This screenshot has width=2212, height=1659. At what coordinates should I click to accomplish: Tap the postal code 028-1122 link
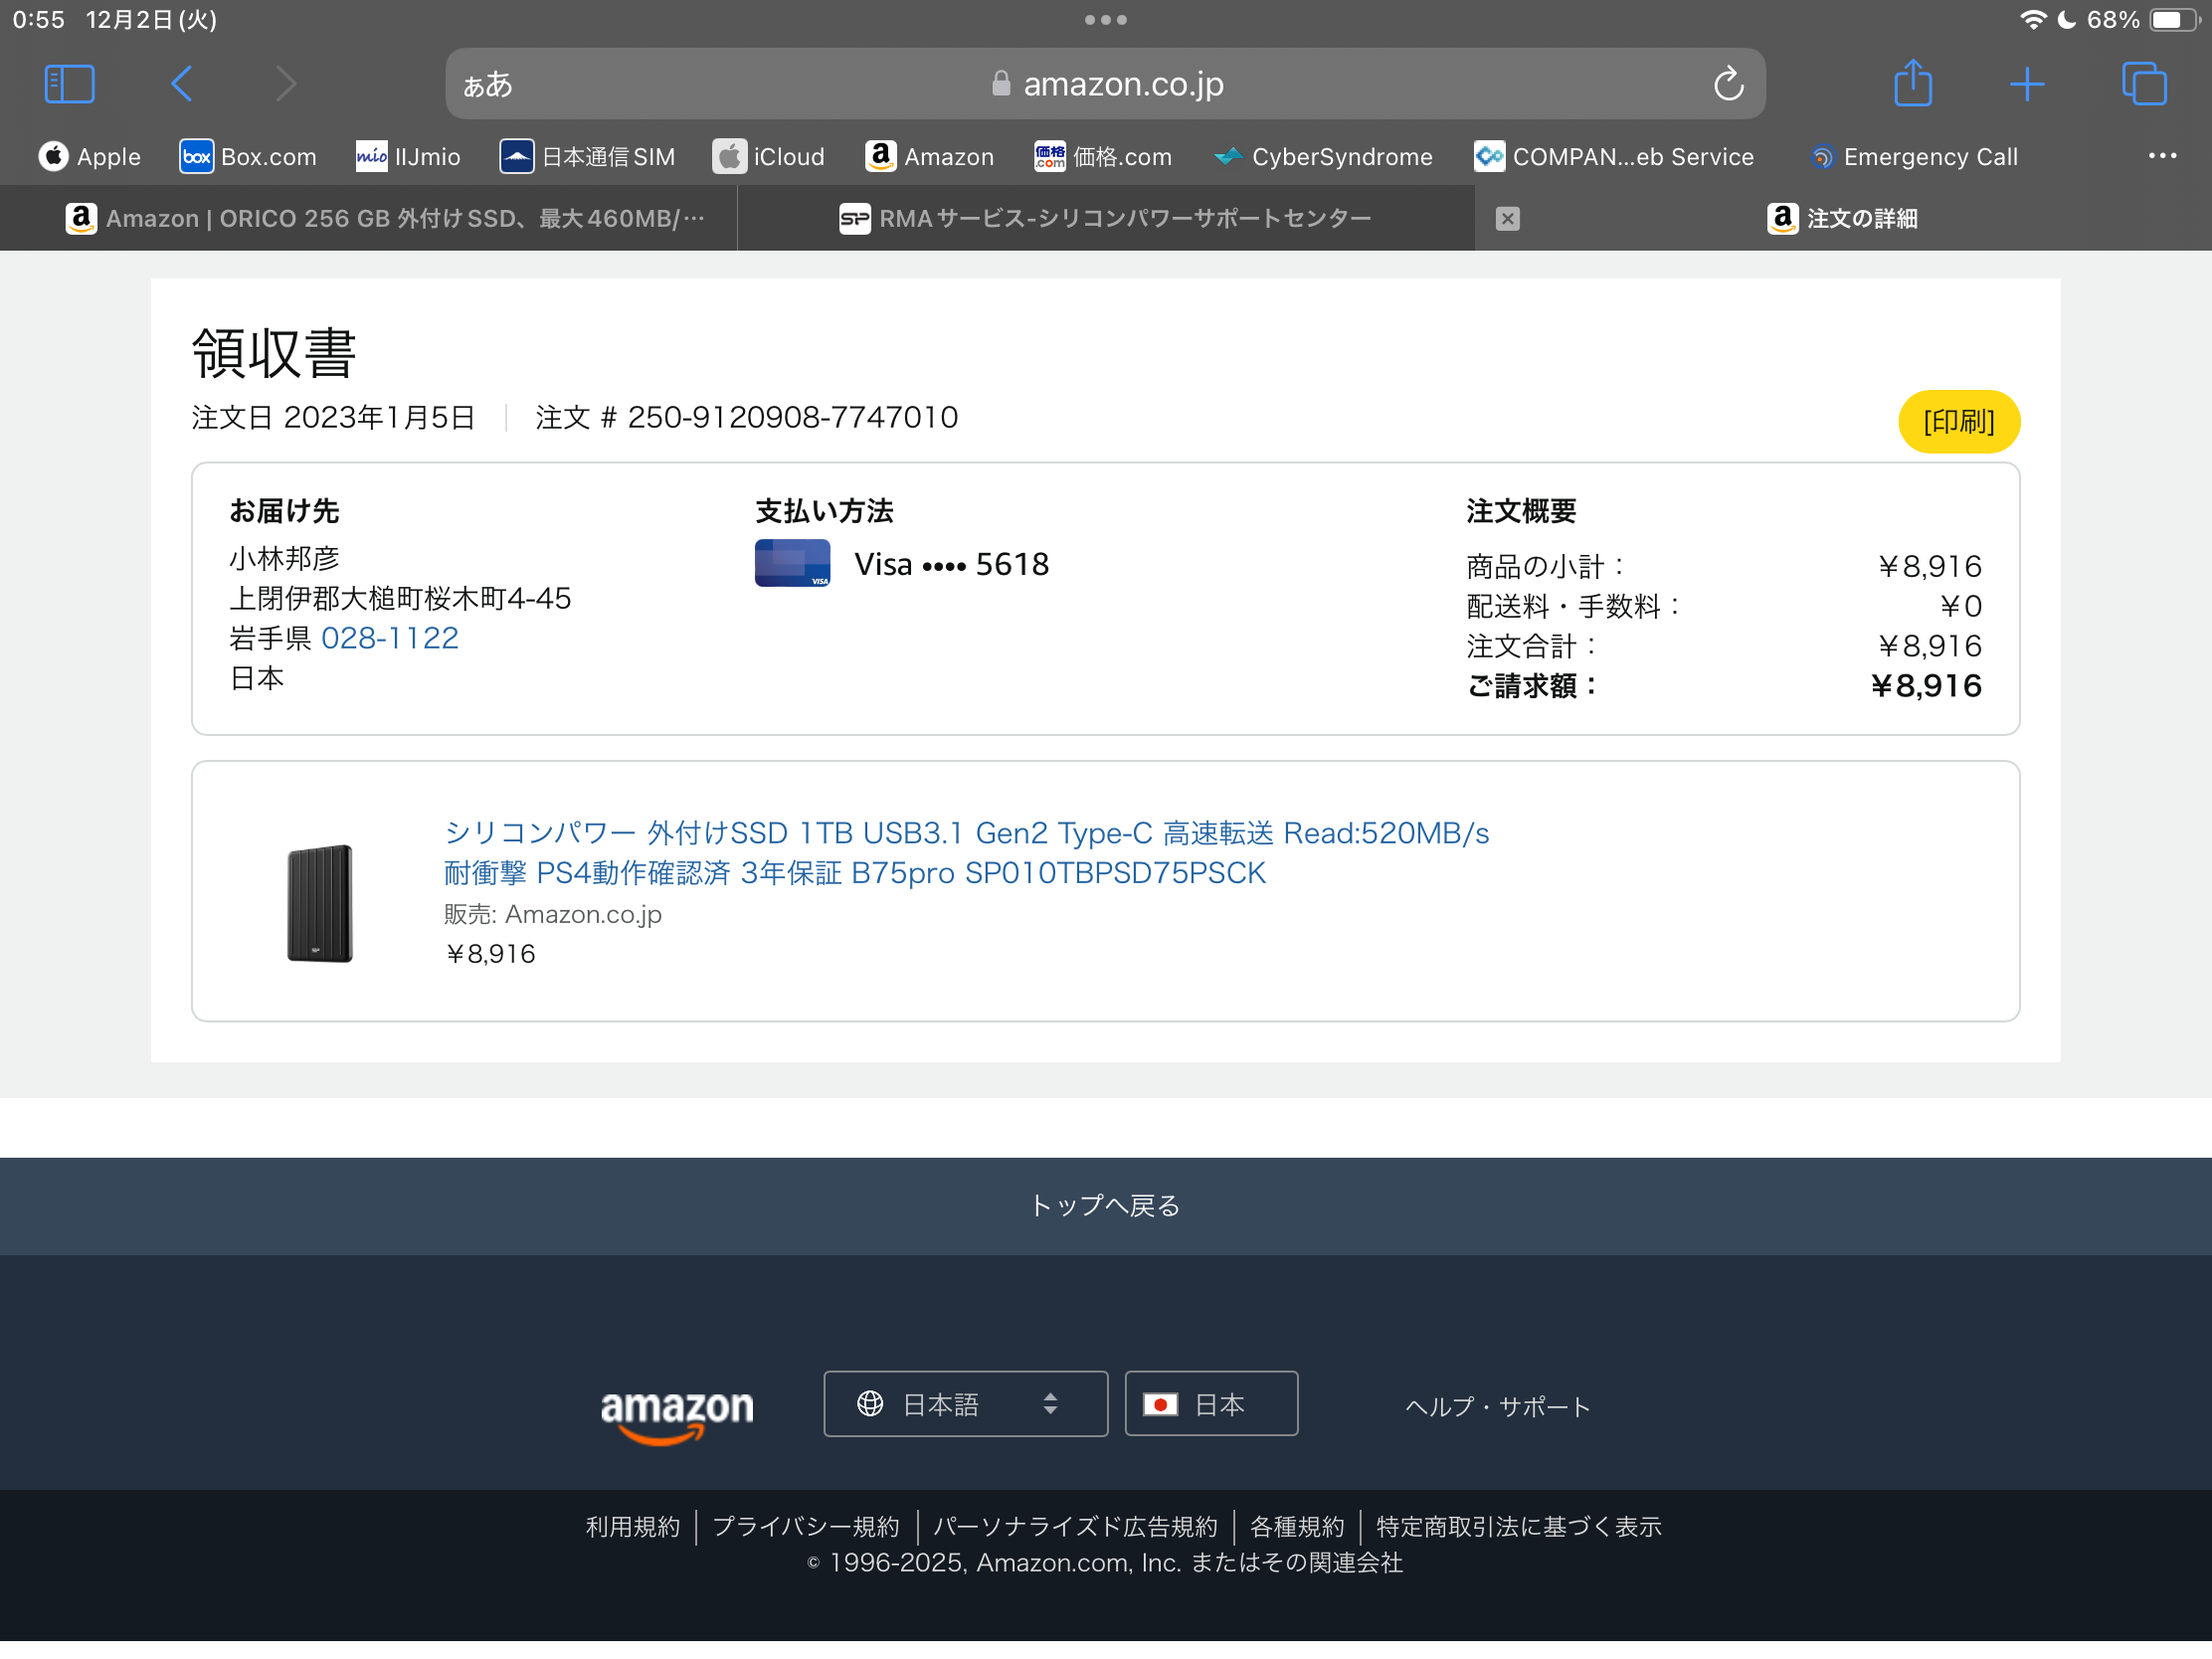389,638
